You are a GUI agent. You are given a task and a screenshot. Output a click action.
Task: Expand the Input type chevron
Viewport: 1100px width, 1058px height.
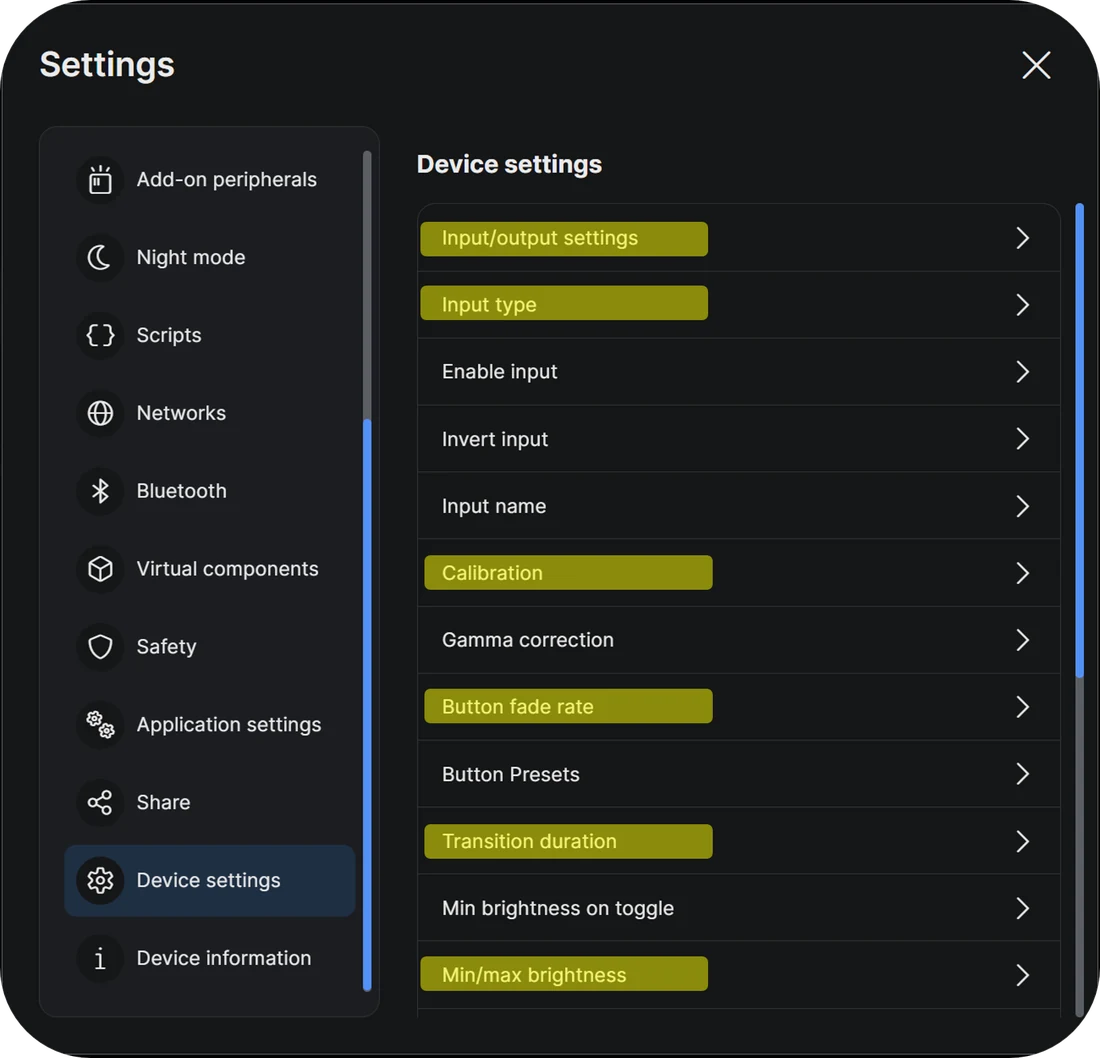(1023, 305)
